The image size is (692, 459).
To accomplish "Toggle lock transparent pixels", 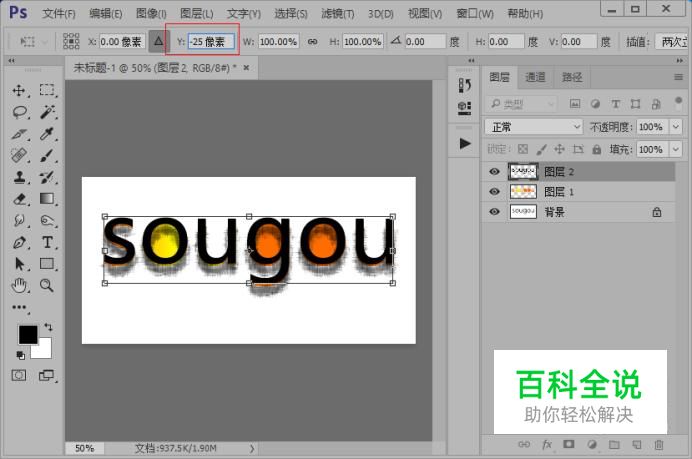I will [523, 149].
